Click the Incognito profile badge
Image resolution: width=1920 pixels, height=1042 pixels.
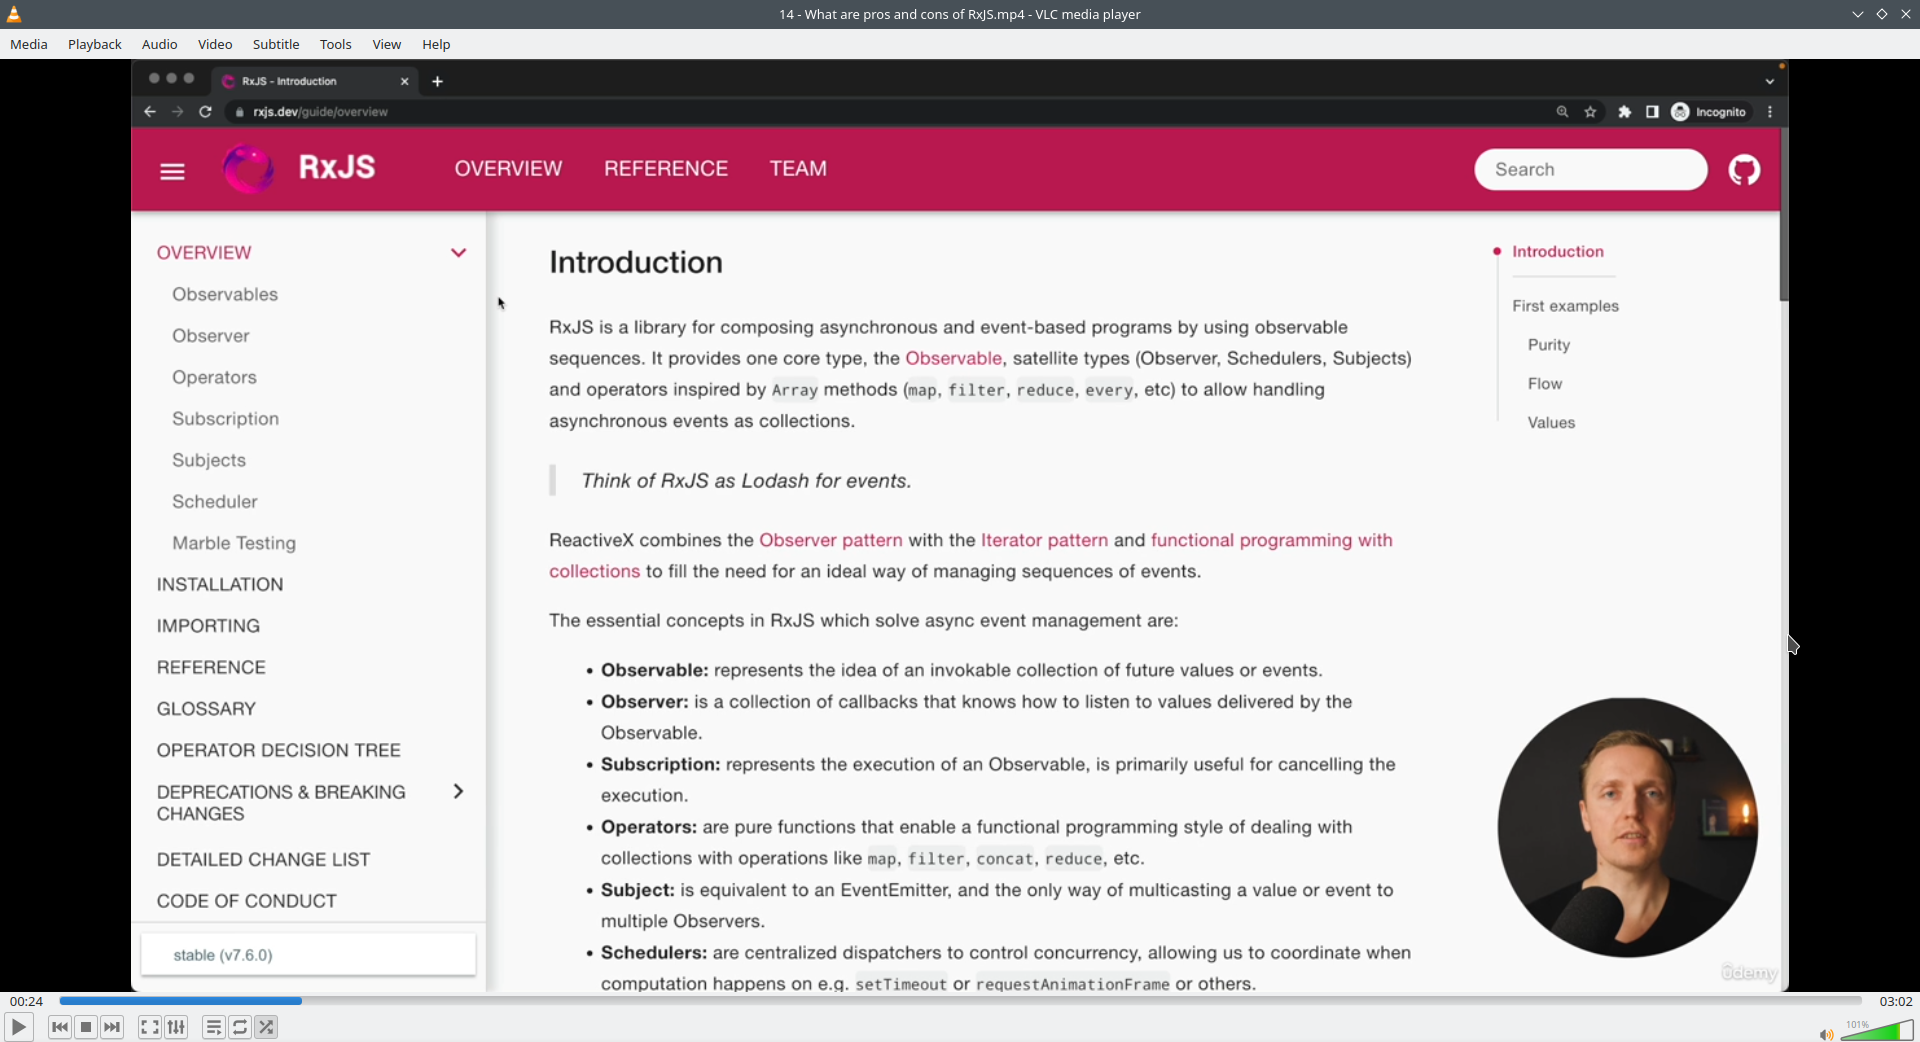1710,112
